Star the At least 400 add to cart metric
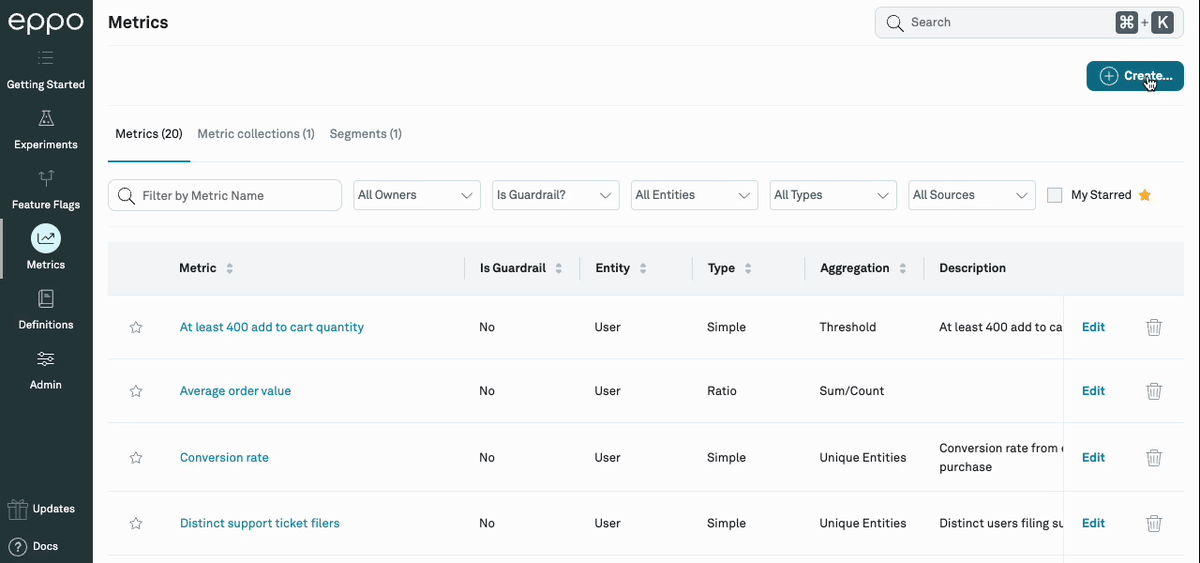 tap(136, 327)
